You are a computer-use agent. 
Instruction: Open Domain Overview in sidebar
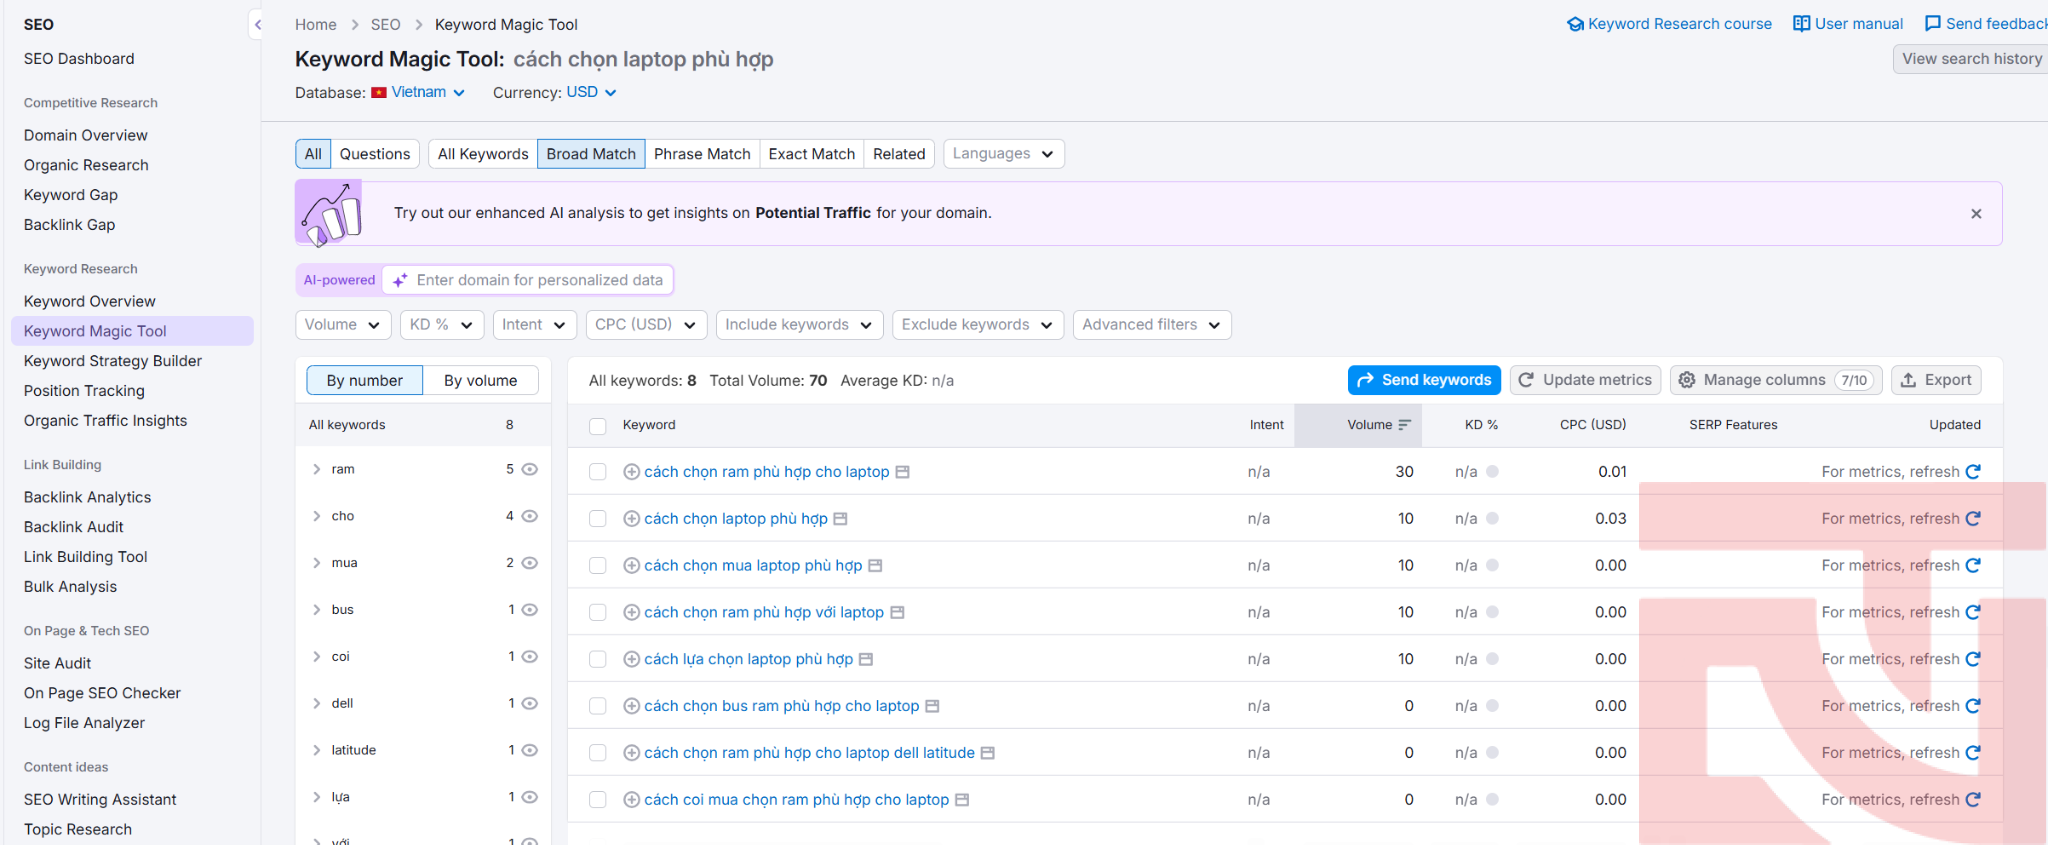click(x=86, y=135)
